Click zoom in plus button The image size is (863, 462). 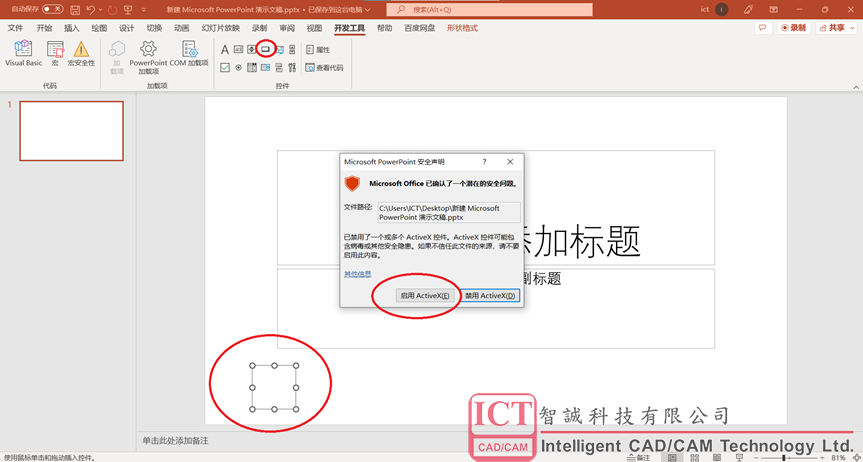[x=822, y=458]
